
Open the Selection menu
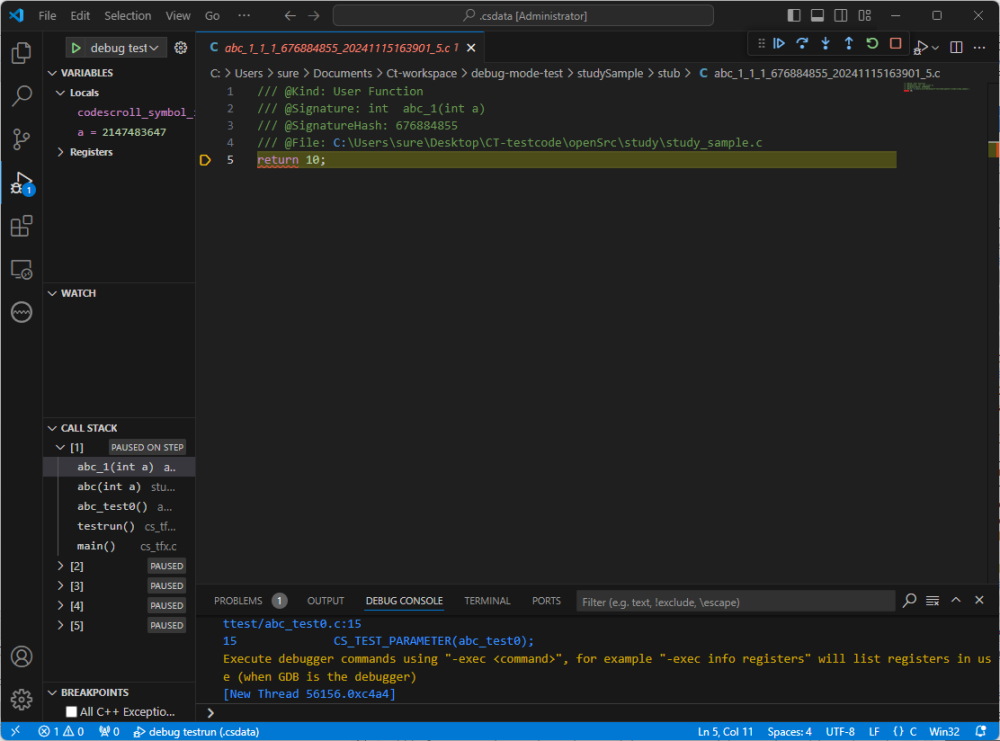(x=127, y=15)
